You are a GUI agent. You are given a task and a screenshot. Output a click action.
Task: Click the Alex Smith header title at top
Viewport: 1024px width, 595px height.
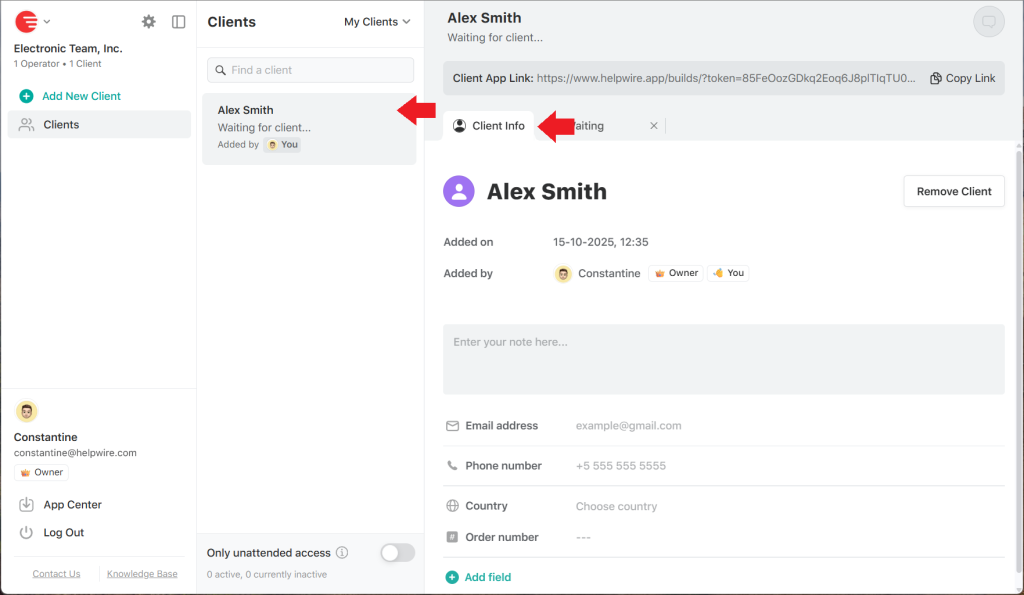click(x=484, y=18)
